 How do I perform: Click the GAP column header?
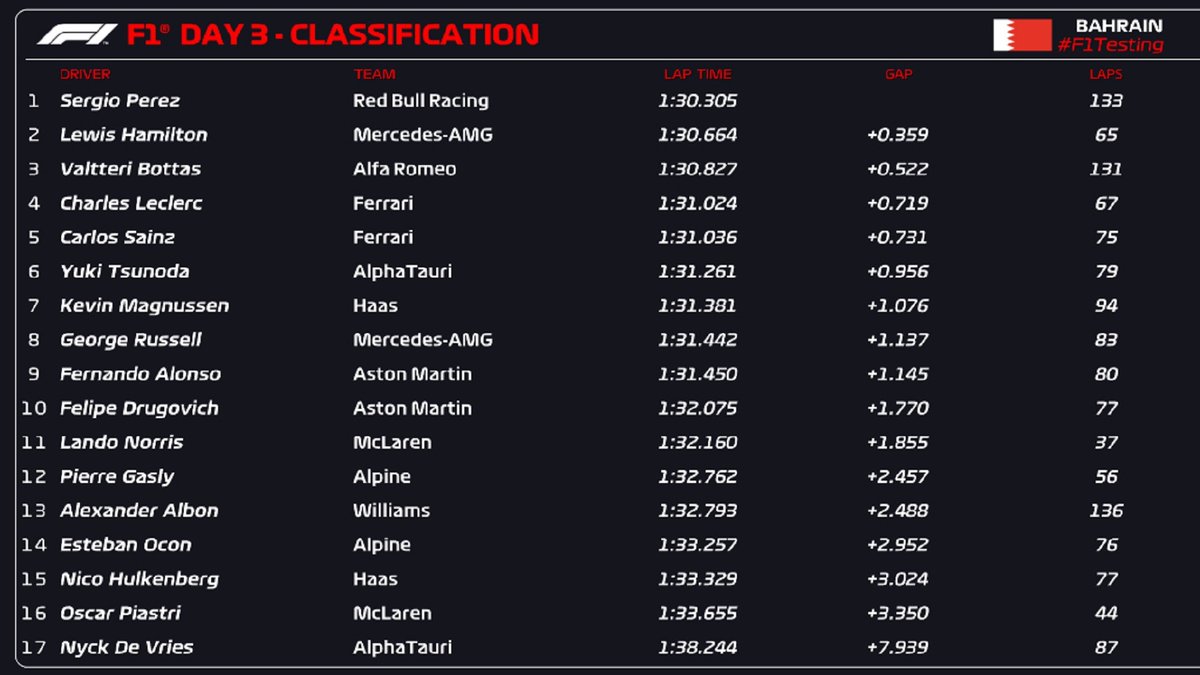pos(898,74)
